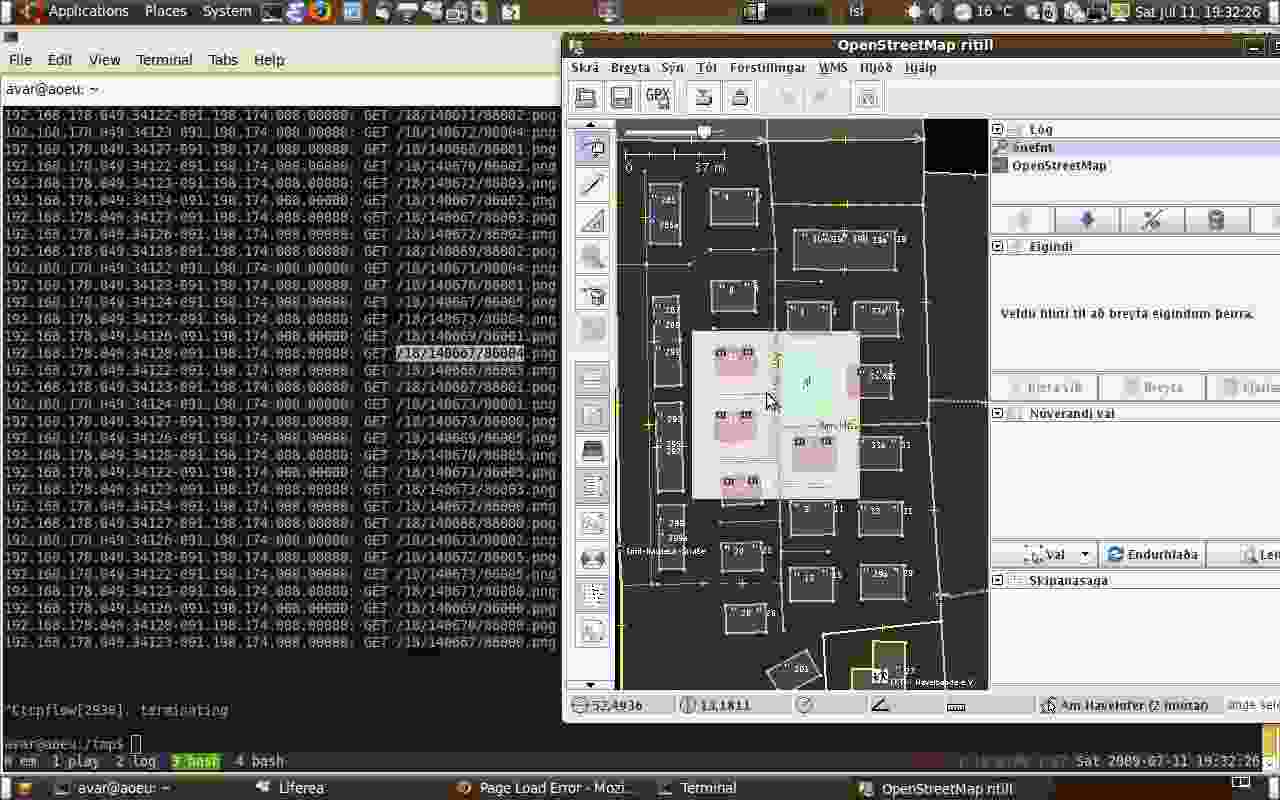Click the terminal tab titled avar@aoeu: ~
This screenshot has width=1280, height=800.
coord(52,89)
